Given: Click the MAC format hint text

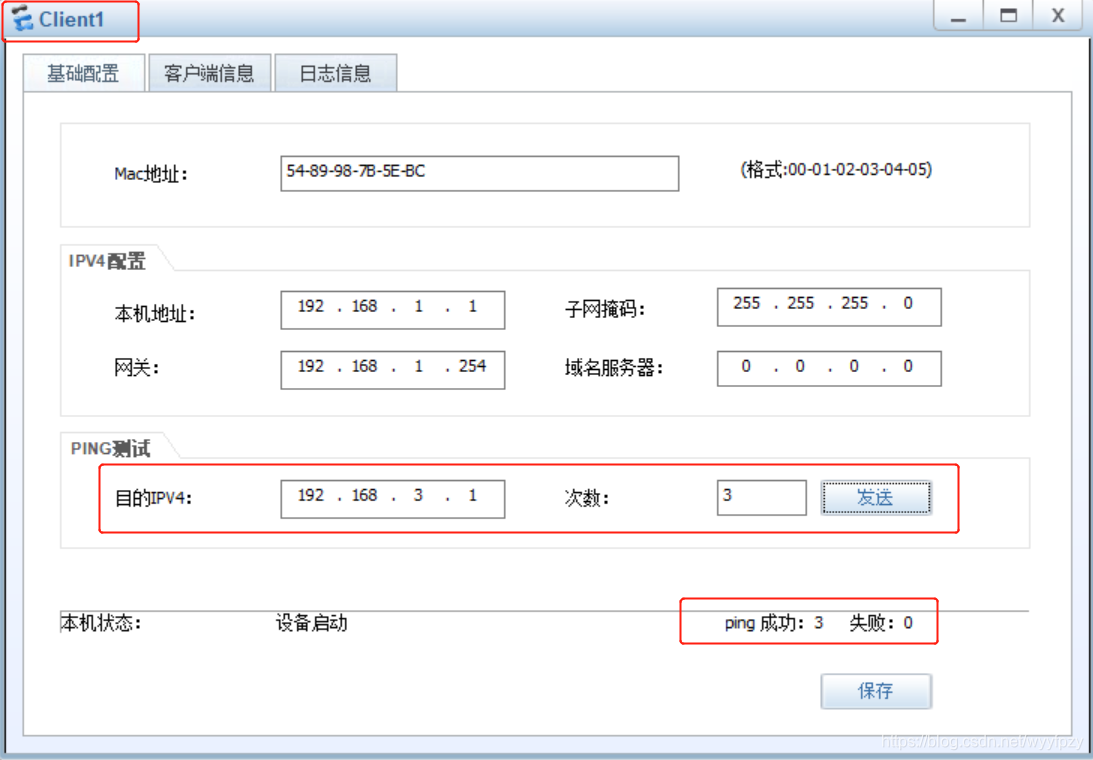Looking at the screenshot, I should click(x=836, y=169).
